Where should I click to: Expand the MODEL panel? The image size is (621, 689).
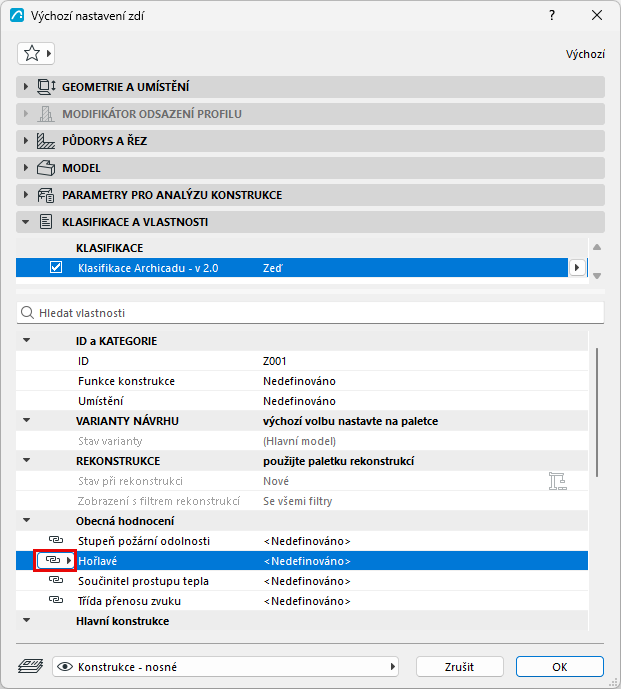(25, 168)
